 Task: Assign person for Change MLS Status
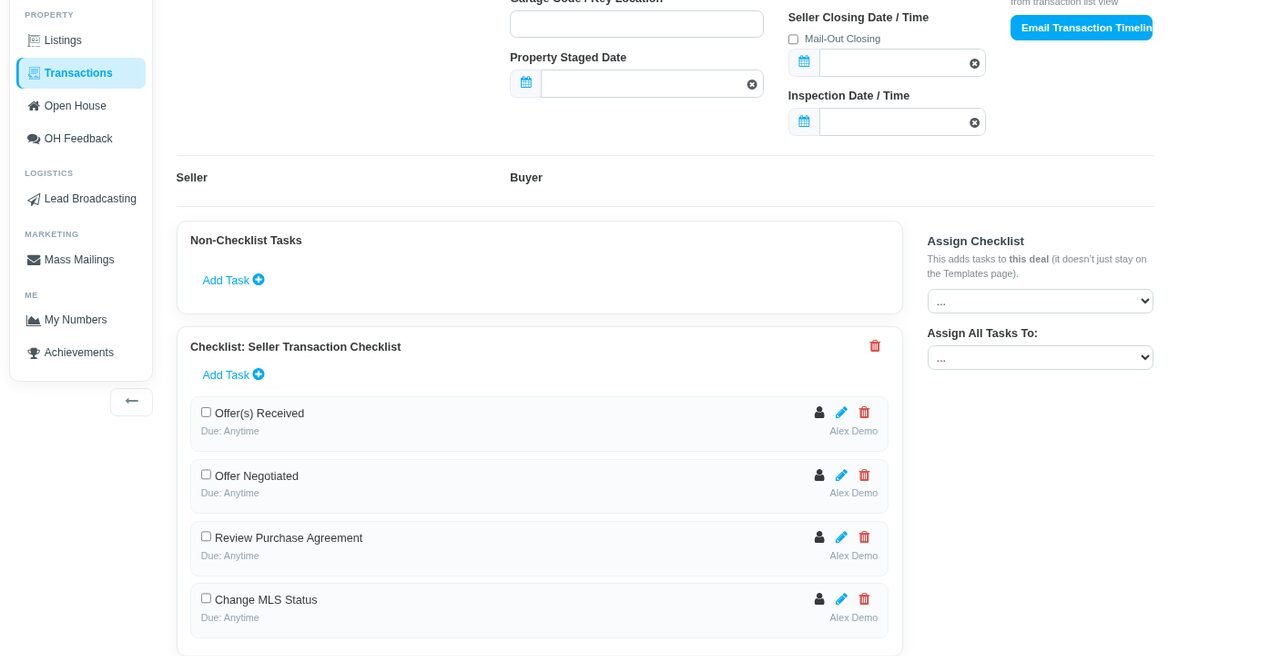[819, 599]
